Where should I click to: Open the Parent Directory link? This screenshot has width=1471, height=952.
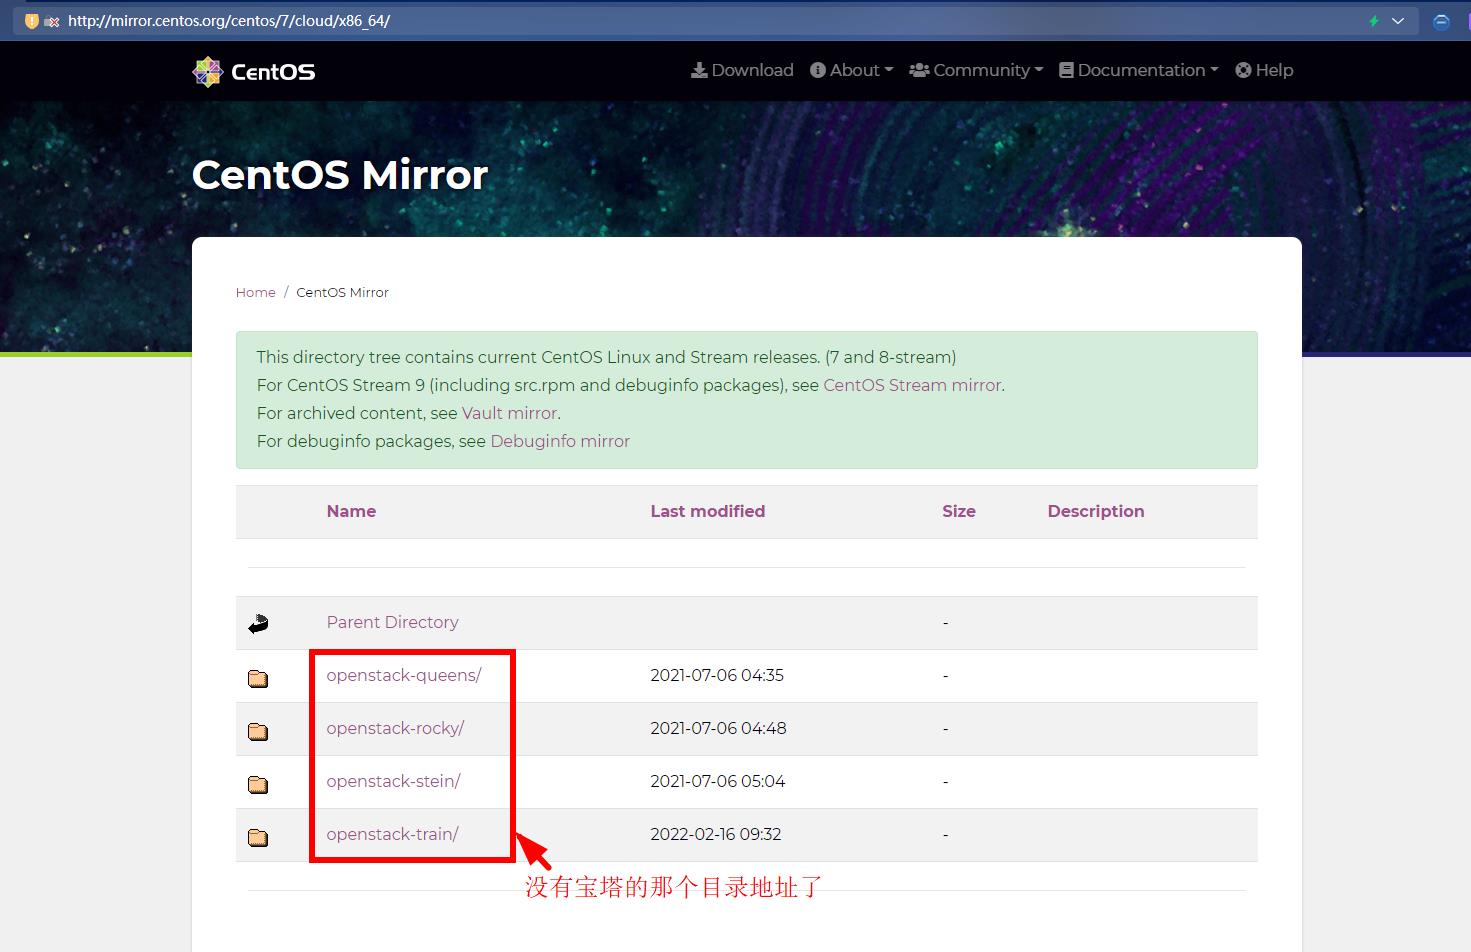click(392, 622)
